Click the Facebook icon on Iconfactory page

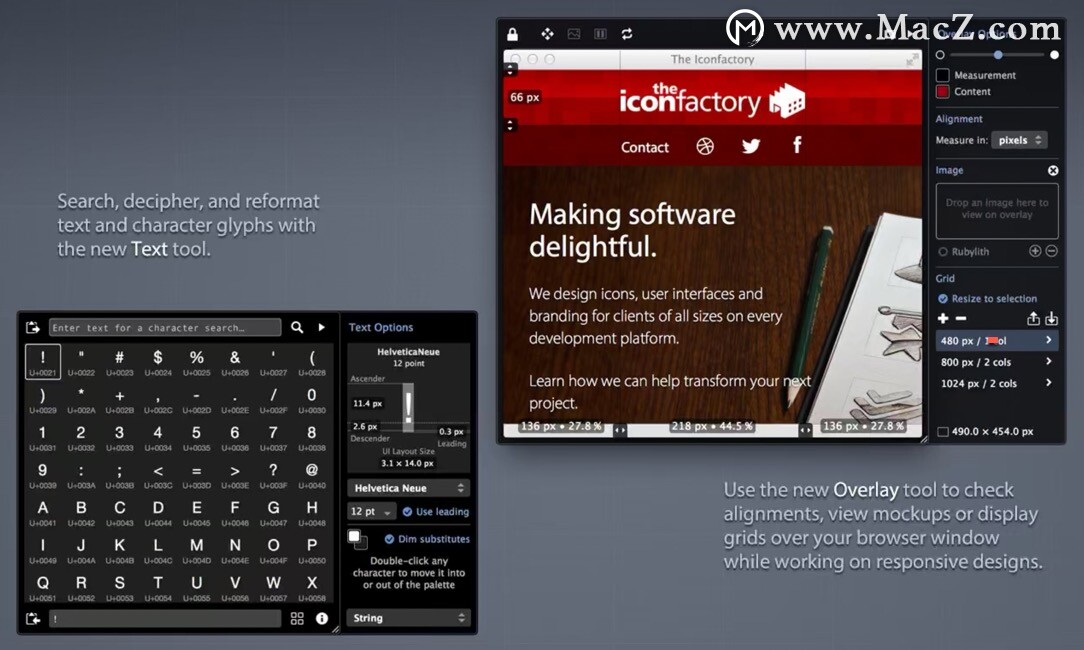(x=797, y=145)
